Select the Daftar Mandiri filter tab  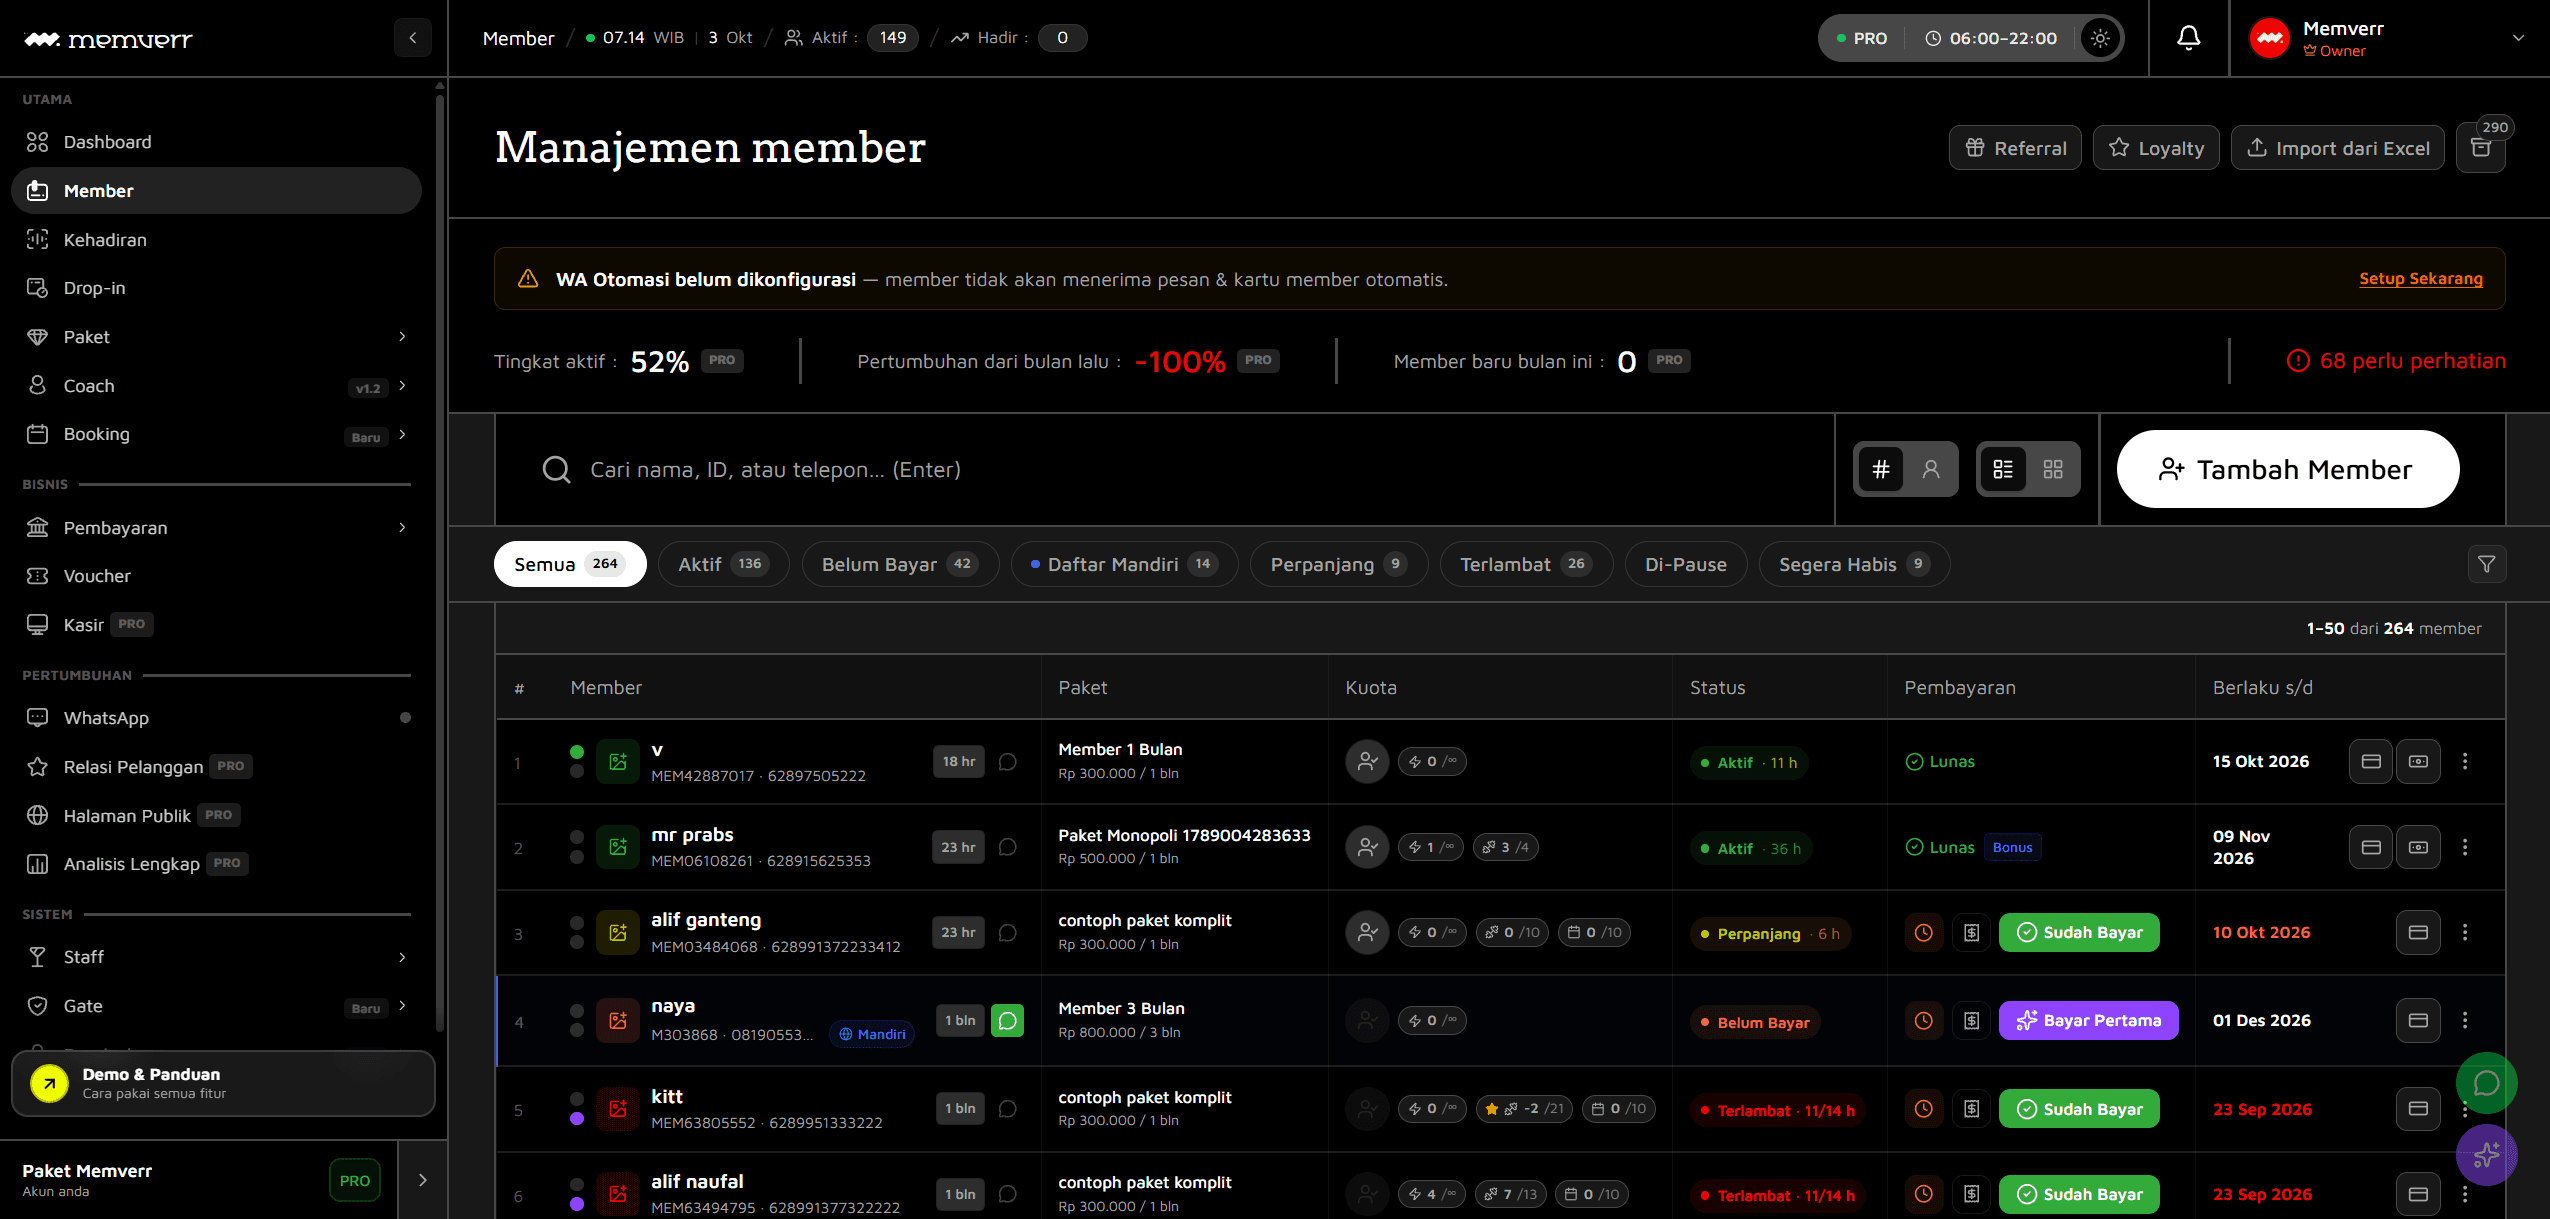point(1124,564)
